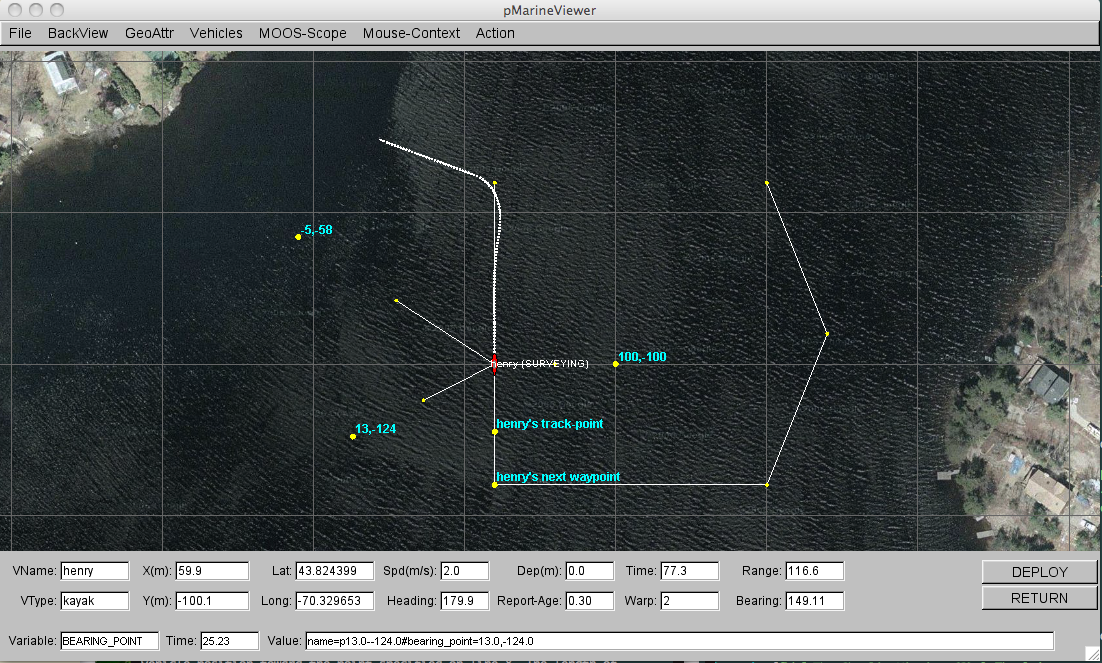Click henry's track-point marker
The width and height of the screenshot is (1102, 663).
tap(495, 432)
